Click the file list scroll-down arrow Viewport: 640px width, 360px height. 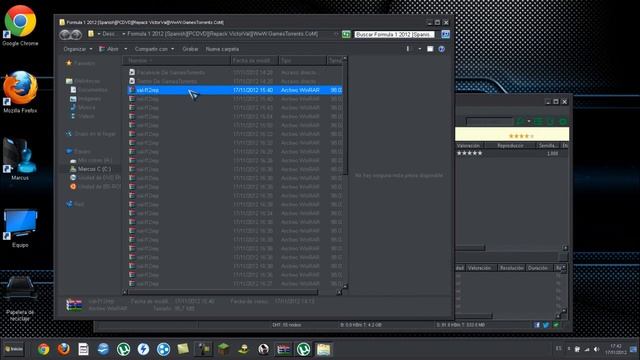(x=345, y=287)
